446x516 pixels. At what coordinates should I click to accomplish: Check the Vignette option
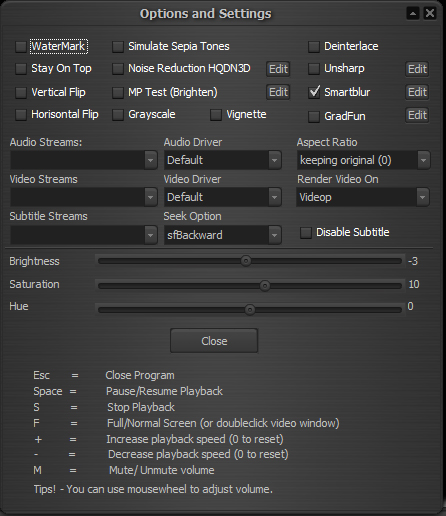[216, 115]
